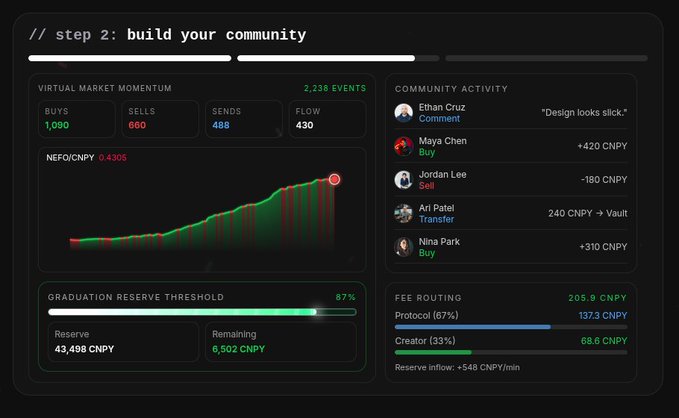Viewport: 679px width, 418px height.
Task: Click the 68.6 CNPY creator amount
Action: [604, 341]
